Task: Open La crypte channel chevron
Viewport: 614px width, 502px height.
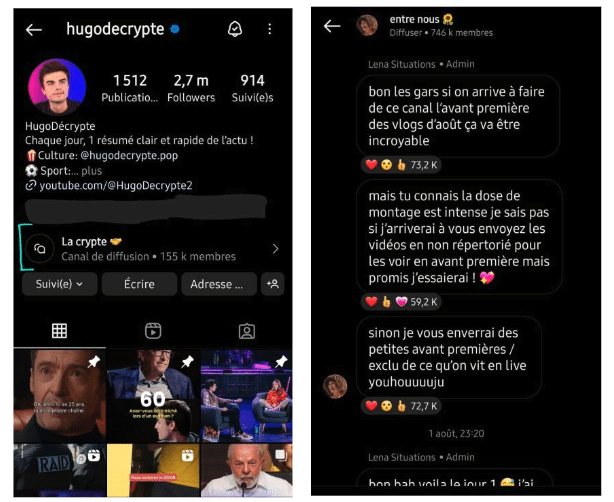Action: click(x=275, y=249)
